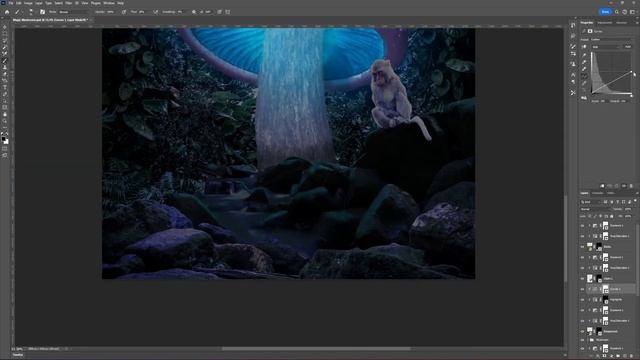
Task: Open the brush Mode dropdown in the options bar
Action: [x=73, y=12]
